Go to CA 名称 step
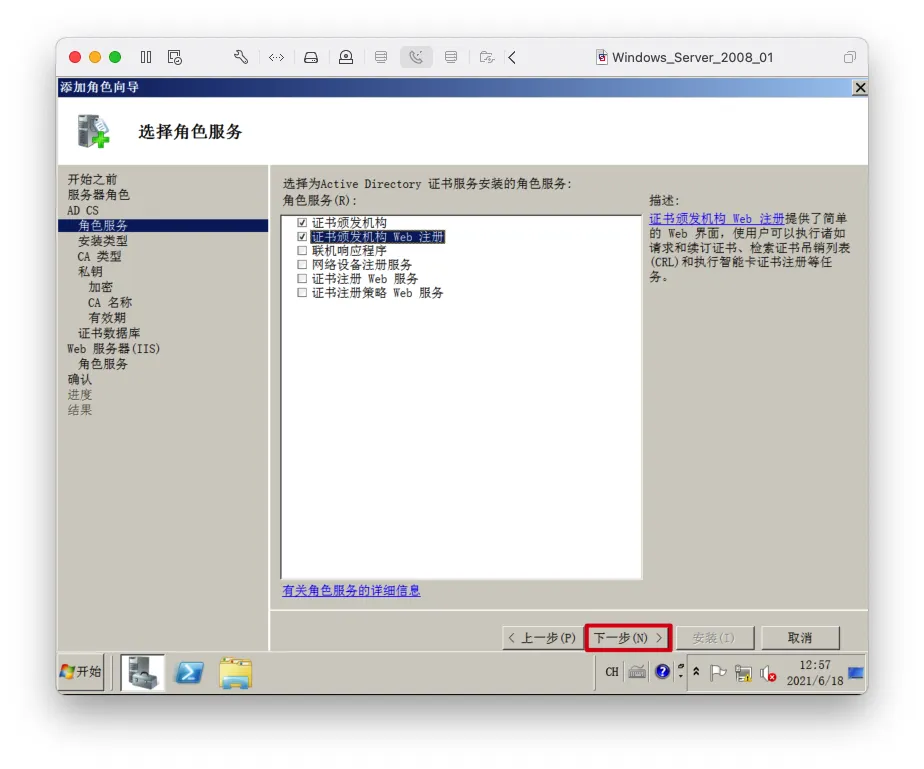 [110, 302]
